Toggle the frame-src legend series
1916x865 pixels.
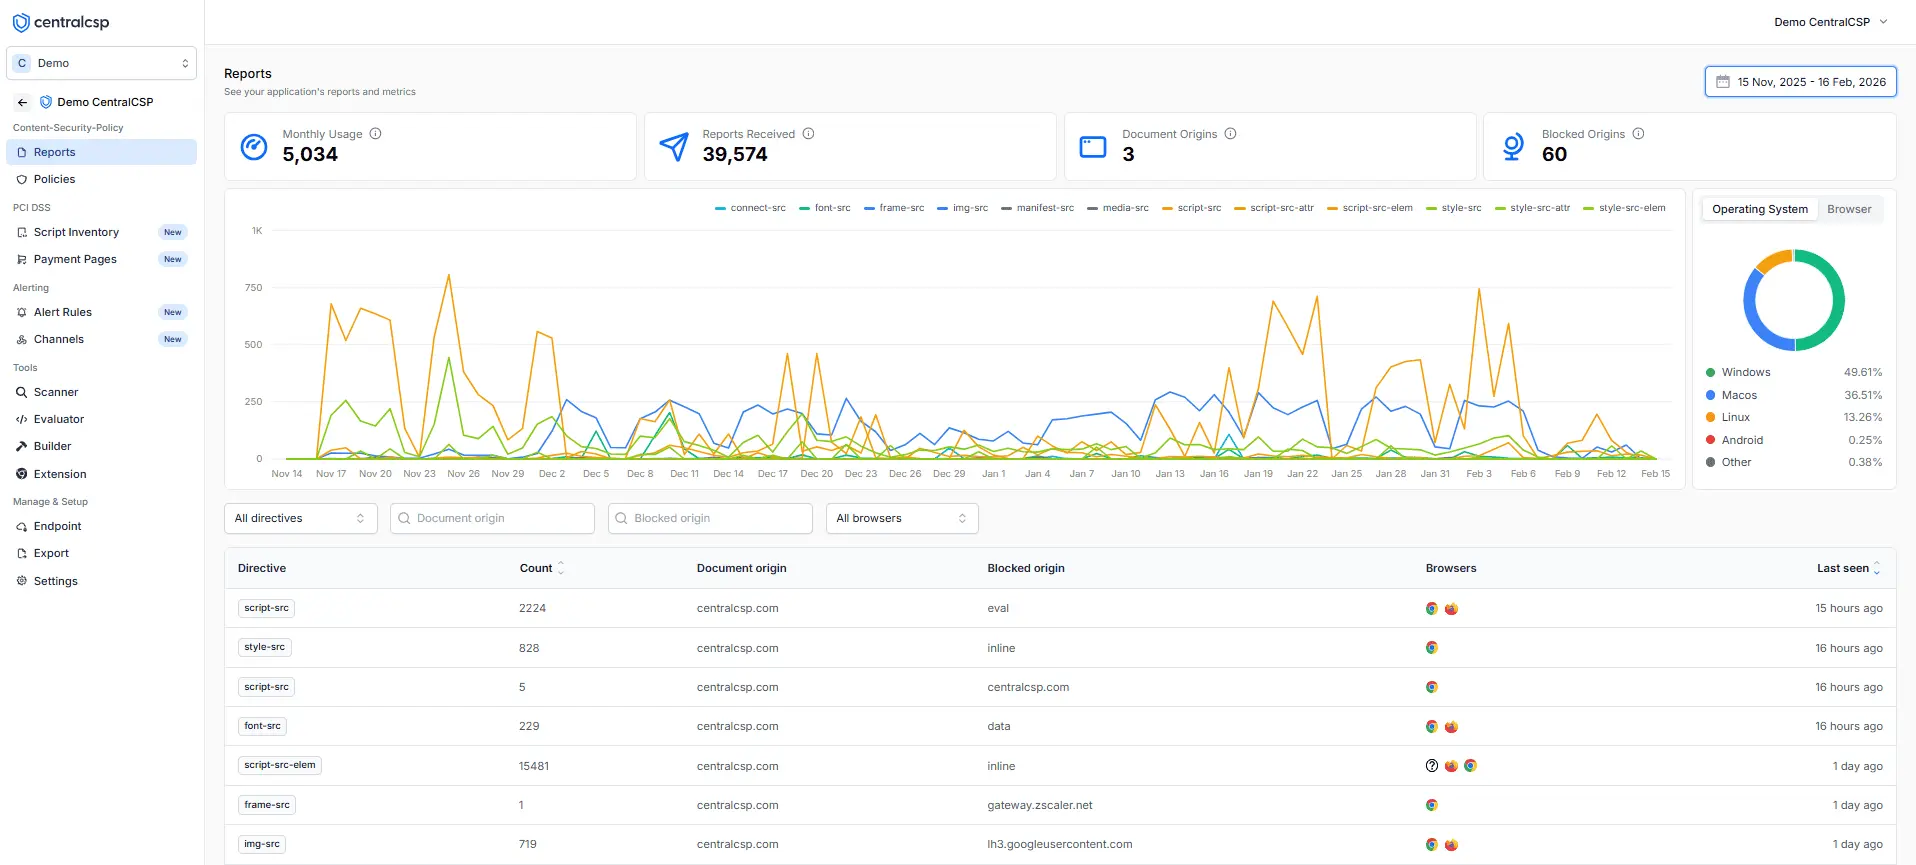pyautogui.click(x=894, y=208)
